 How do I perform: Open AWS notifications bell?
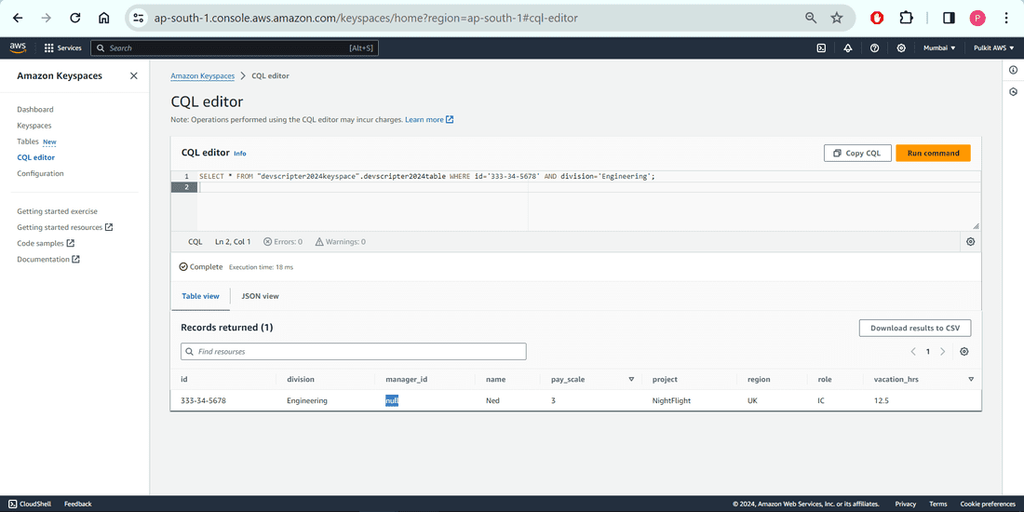point(848,48)
